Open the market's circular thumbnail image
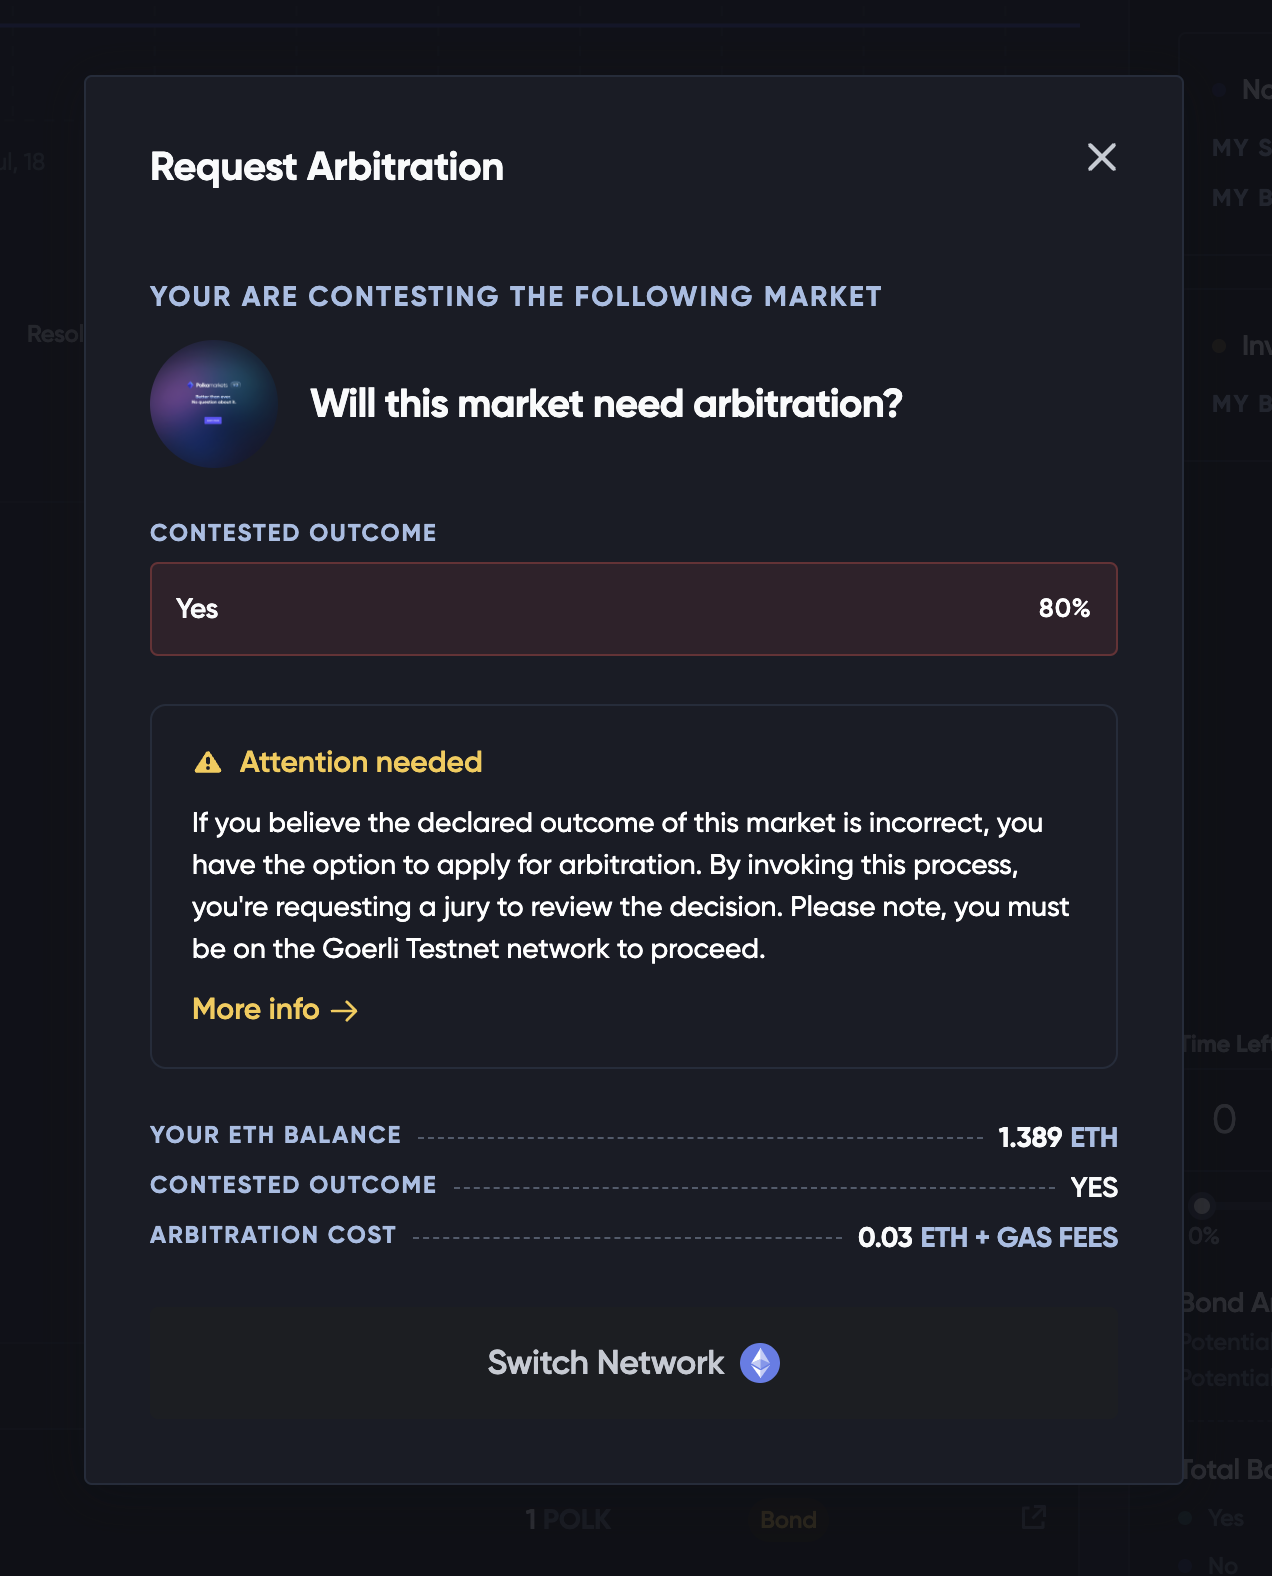Image resolution: width=1272 pixels, height=1576 pixels. point(214,404)
